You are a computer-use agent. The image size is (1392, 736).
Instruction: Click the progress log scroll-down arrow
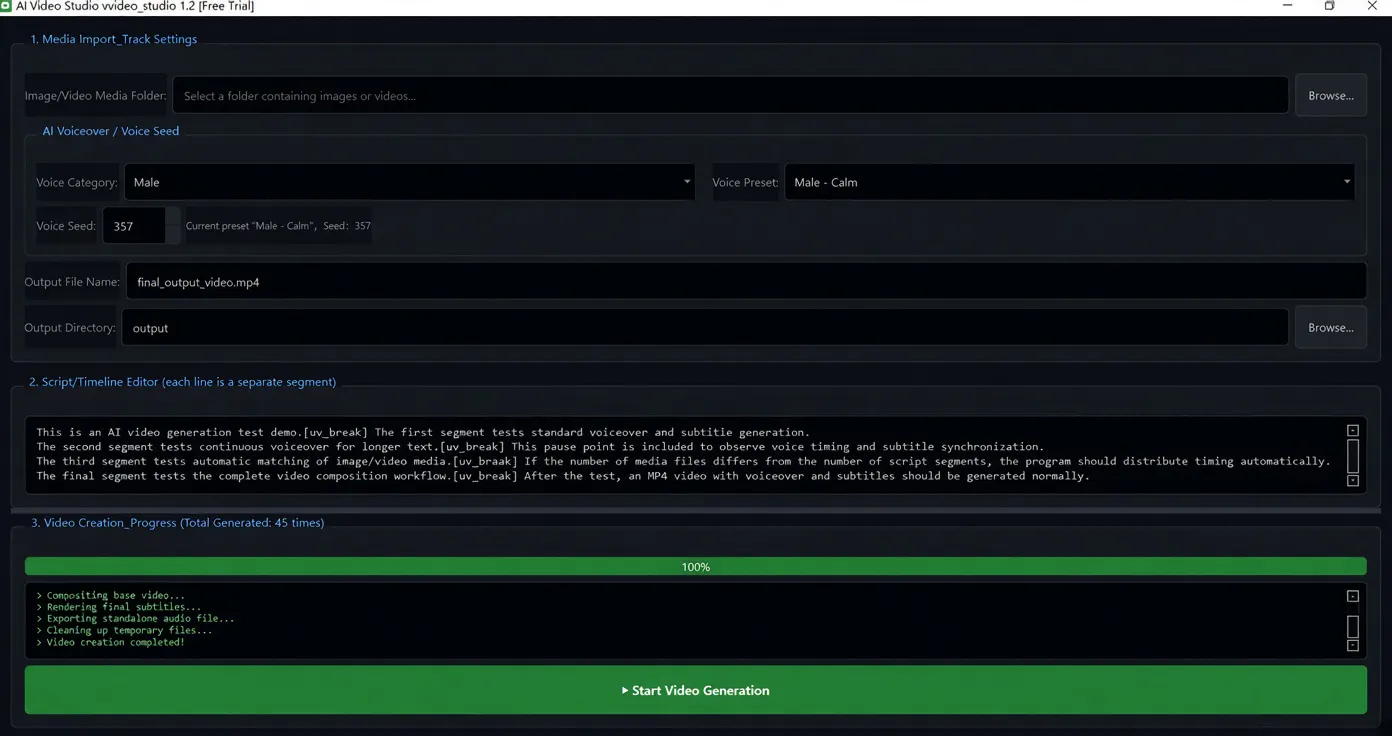(1353, 646)
